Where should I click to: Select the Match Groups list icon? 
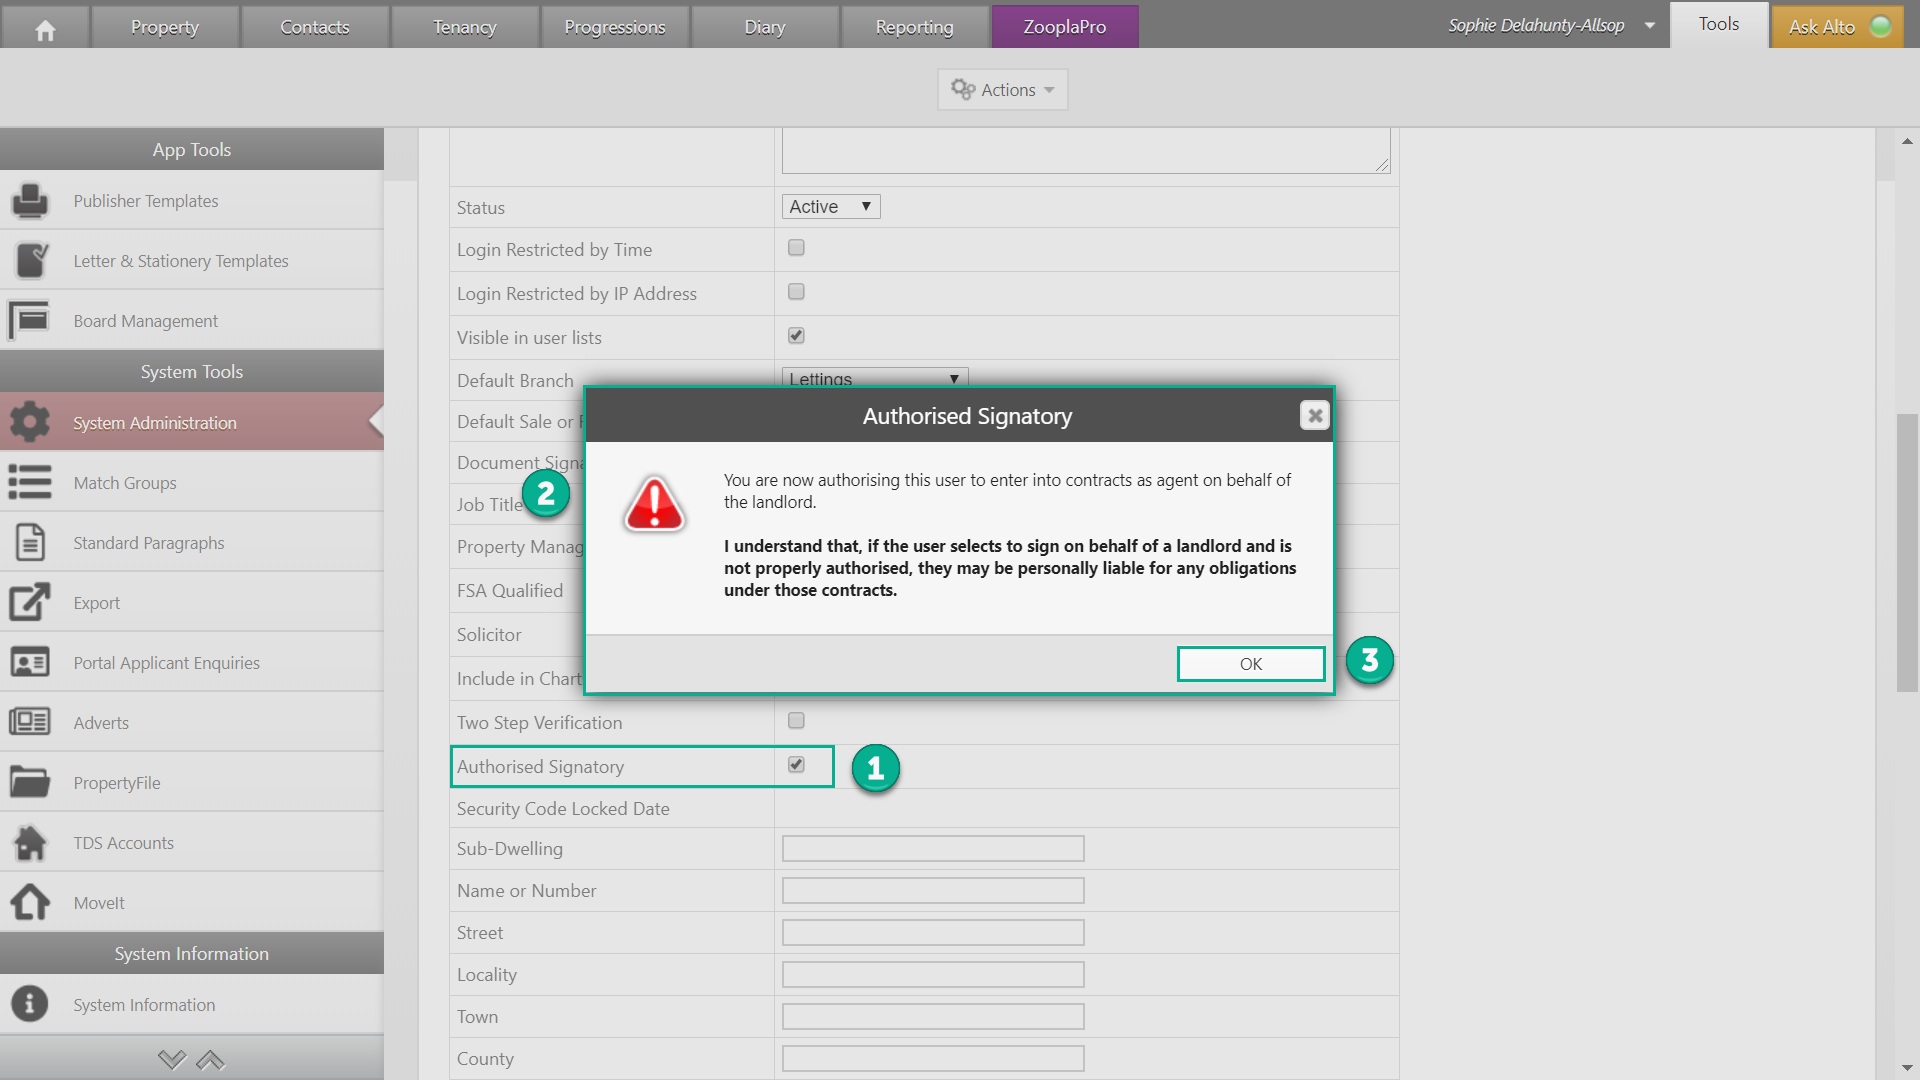click(30, 483)
